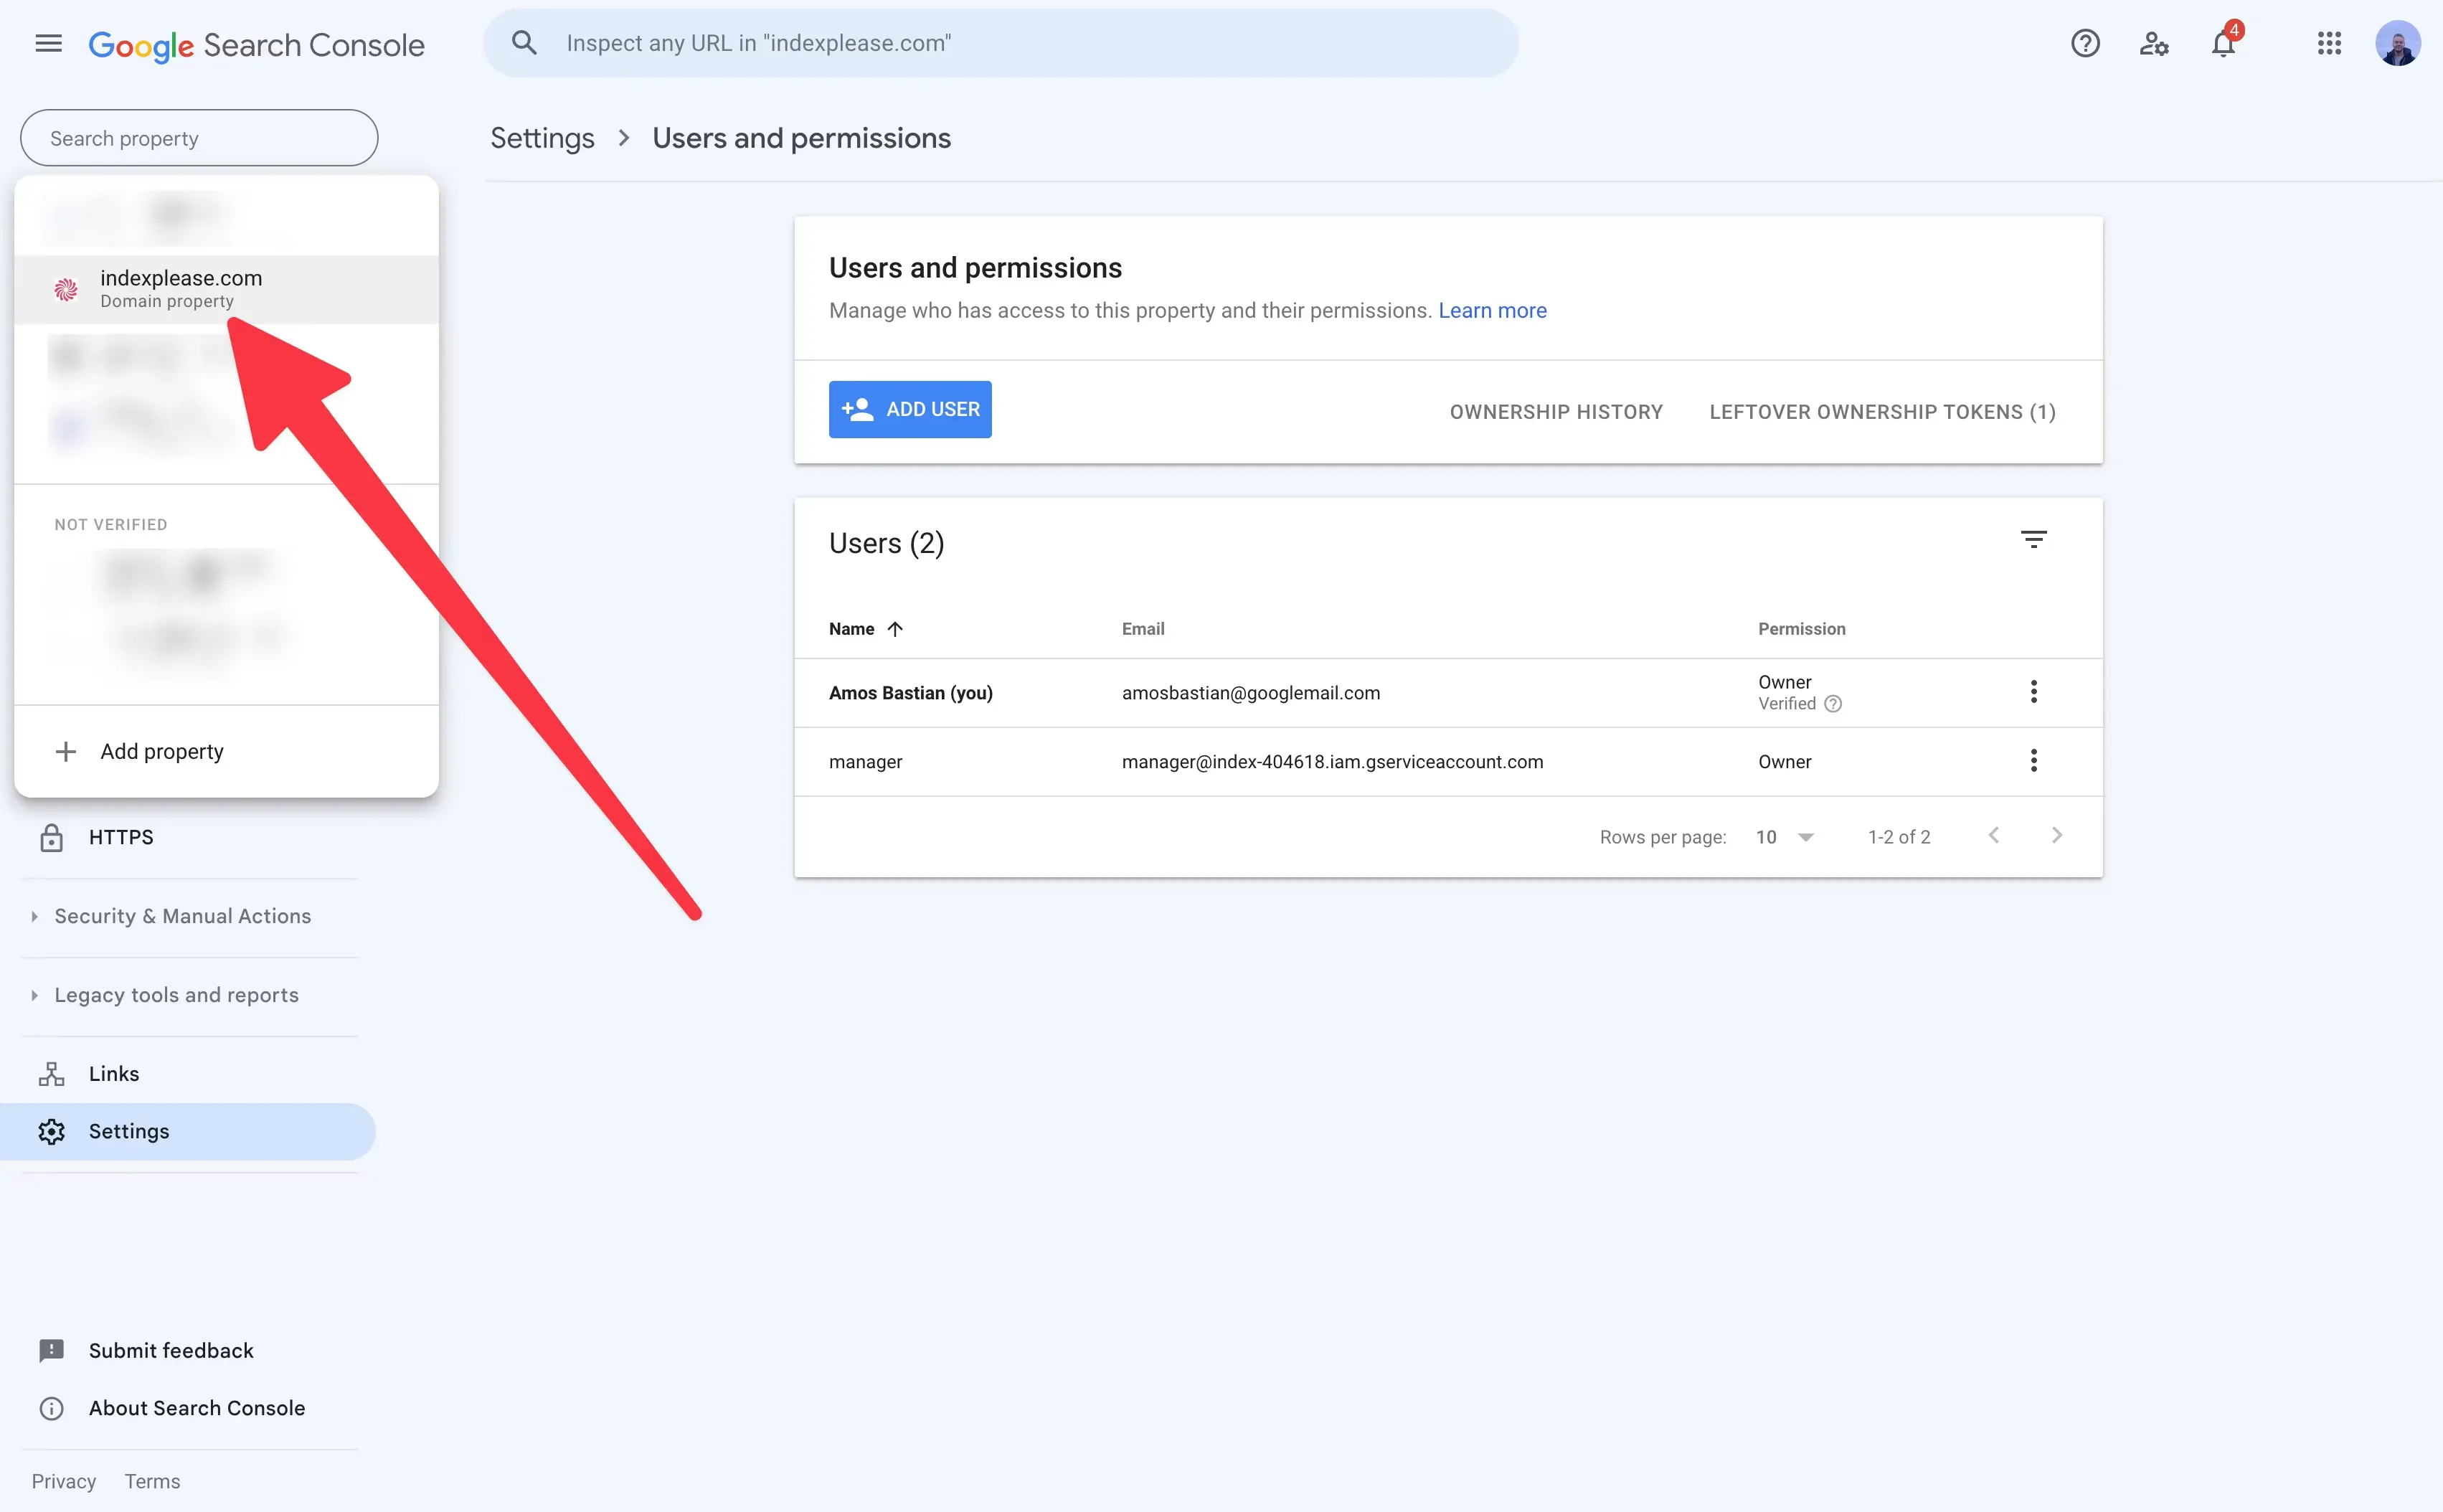
Task: Focus the Inspect any URL search box
Action: [1001, 43]
